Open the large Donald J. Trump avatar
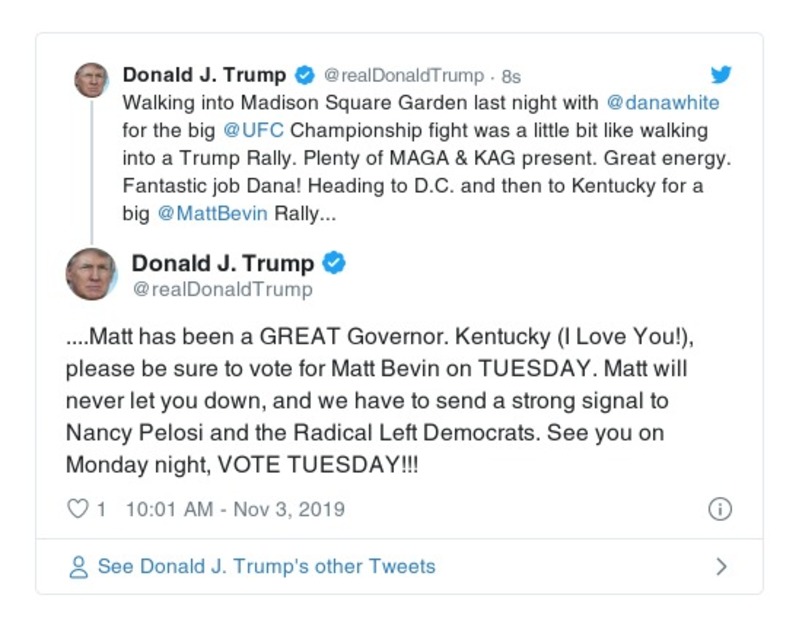The width and height of the screenshot is (799, 630). coord(91,274)
